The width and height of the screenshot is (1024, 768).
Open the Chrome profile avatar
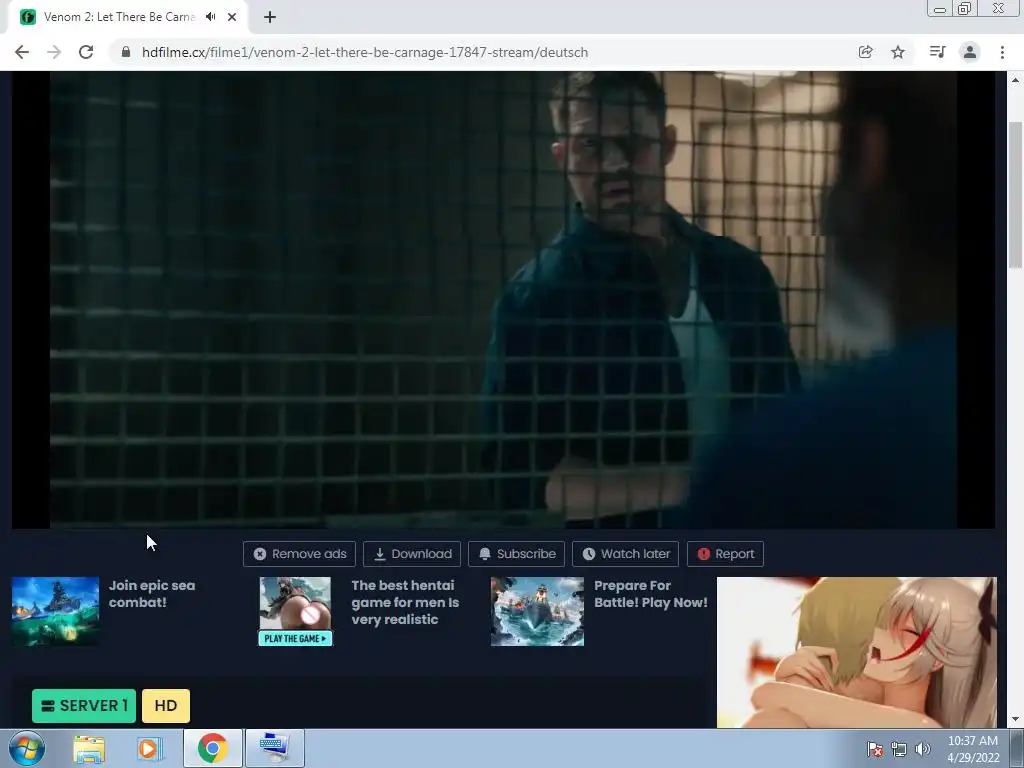click(970, 52)
